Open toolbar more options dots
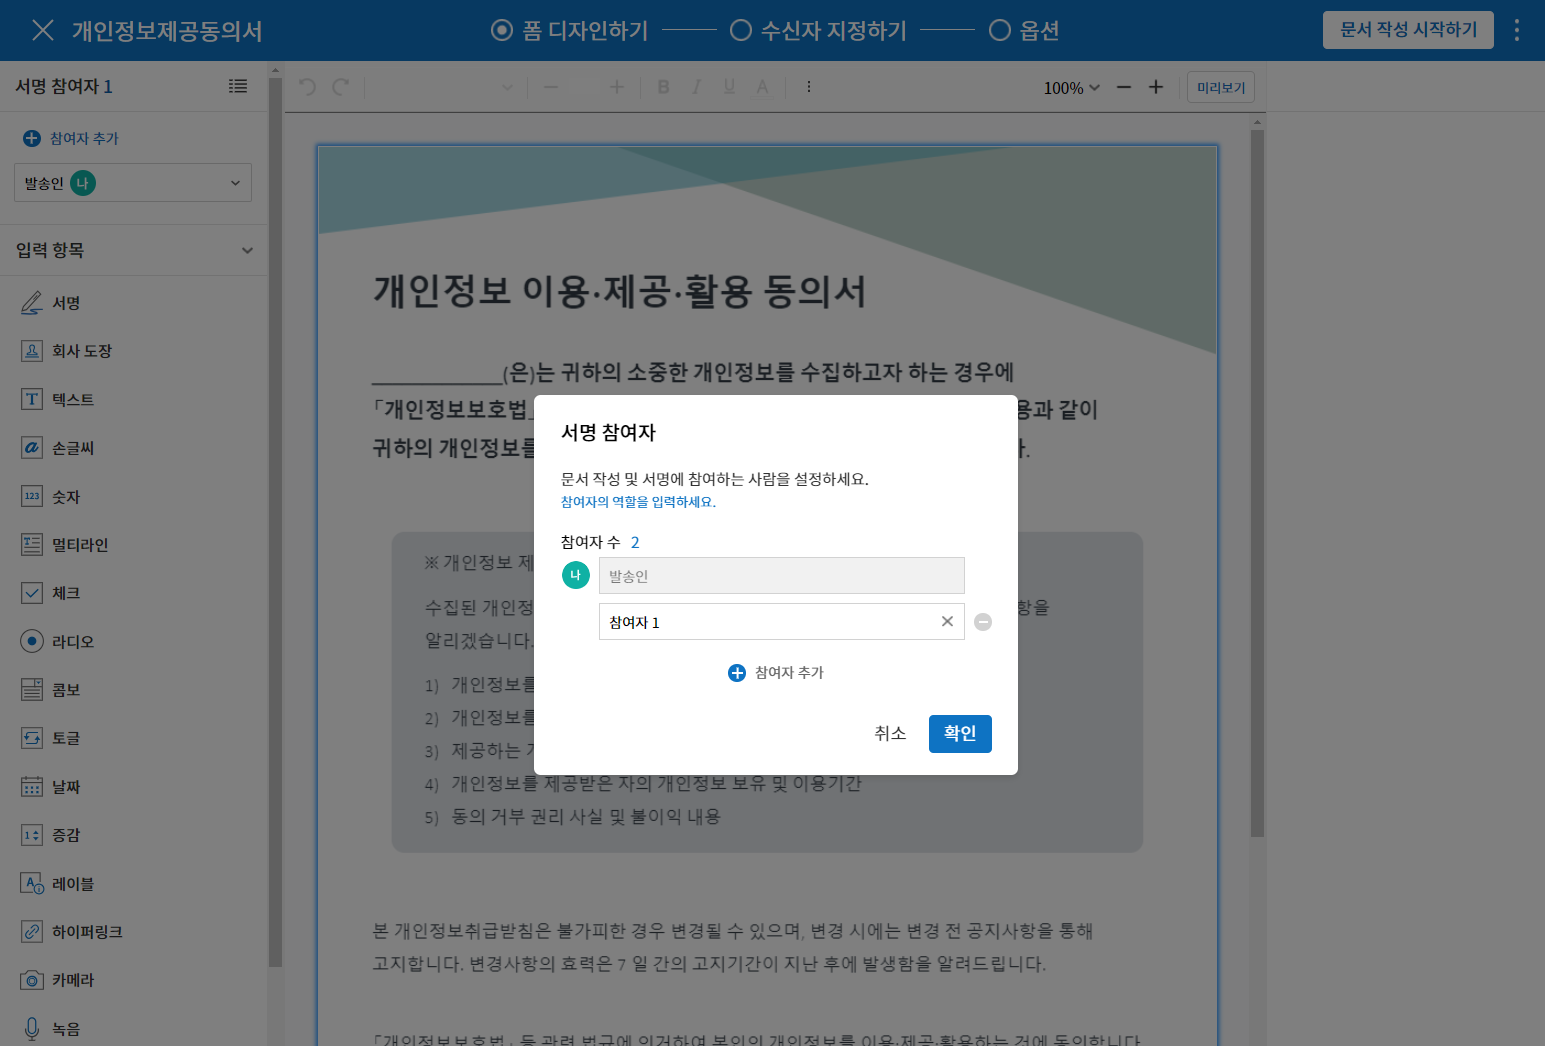The height and width of the screenshot is (1046, 1545). point(809,87)
